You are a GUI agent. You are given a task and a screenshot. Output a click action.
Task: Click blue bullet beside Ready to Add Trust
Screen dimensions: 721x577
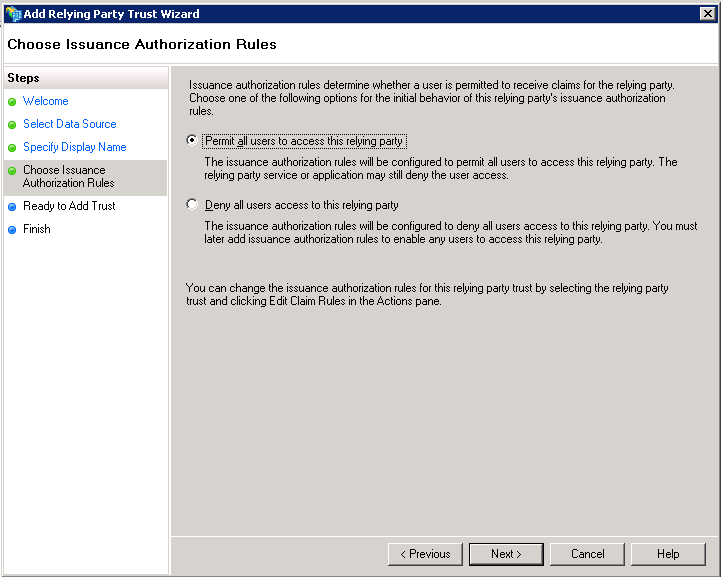coord(12,207)
